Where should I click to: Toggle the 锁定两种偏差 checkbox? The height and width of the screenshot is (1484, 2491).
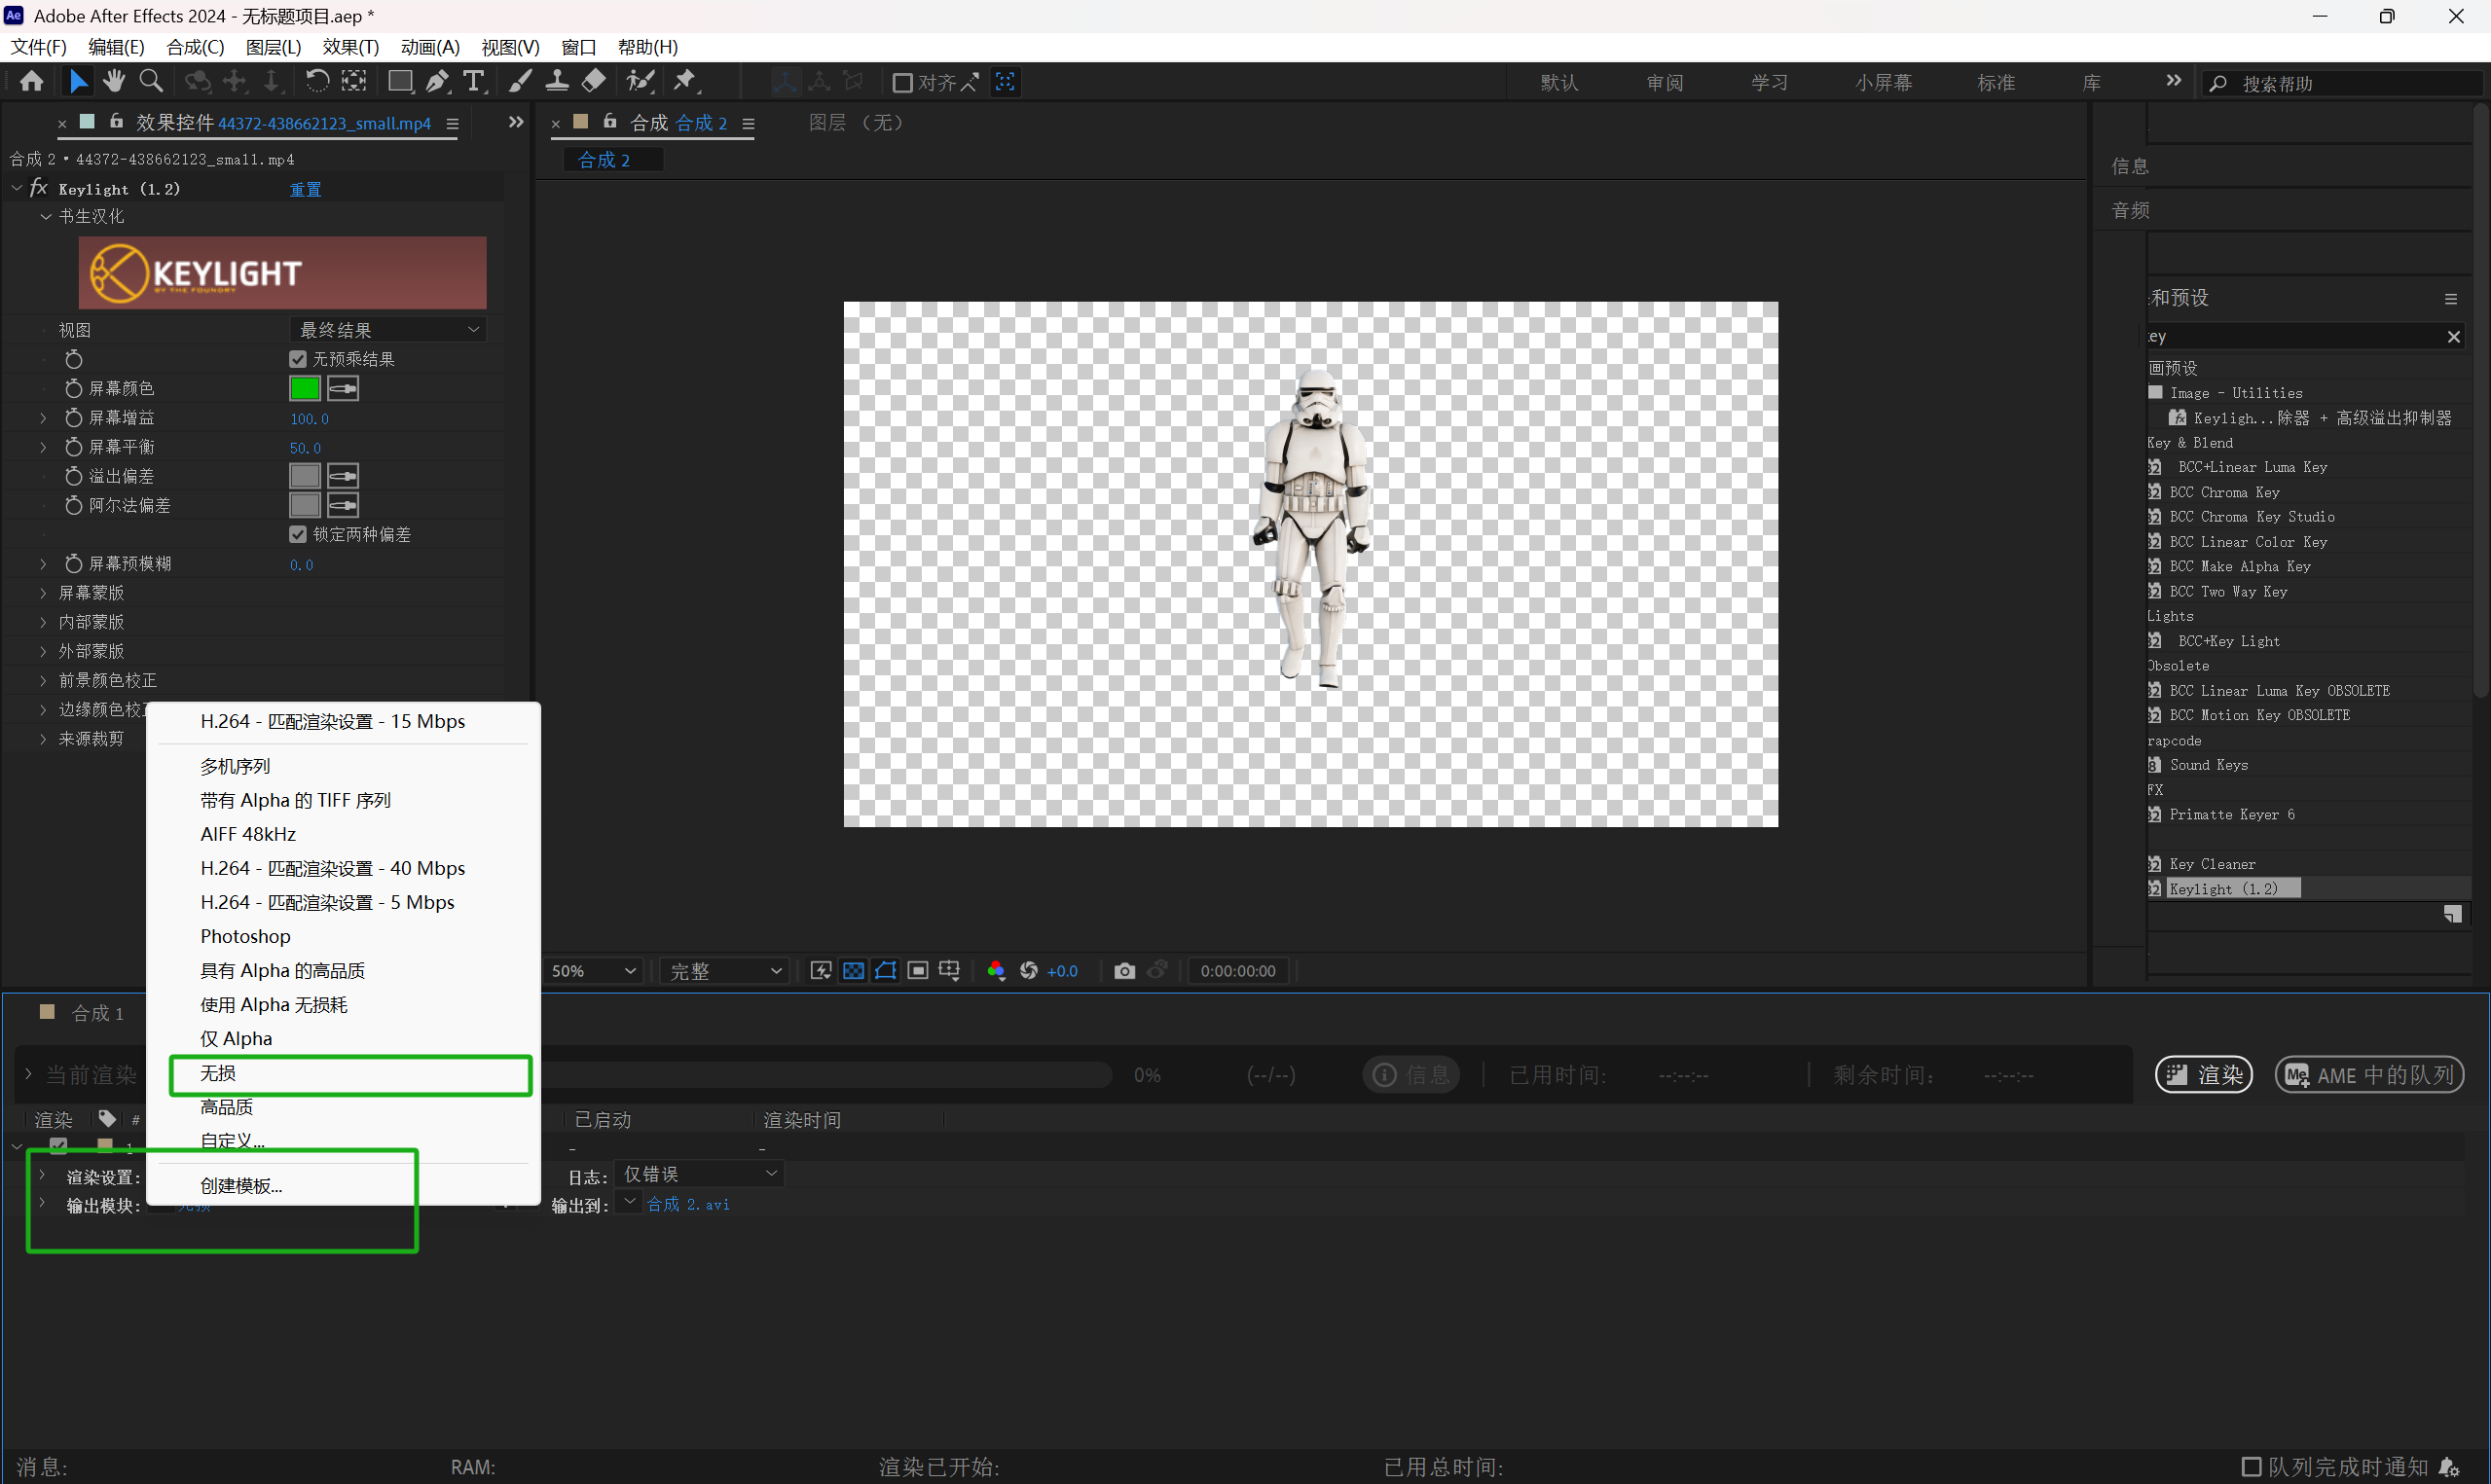coord(298,534)
